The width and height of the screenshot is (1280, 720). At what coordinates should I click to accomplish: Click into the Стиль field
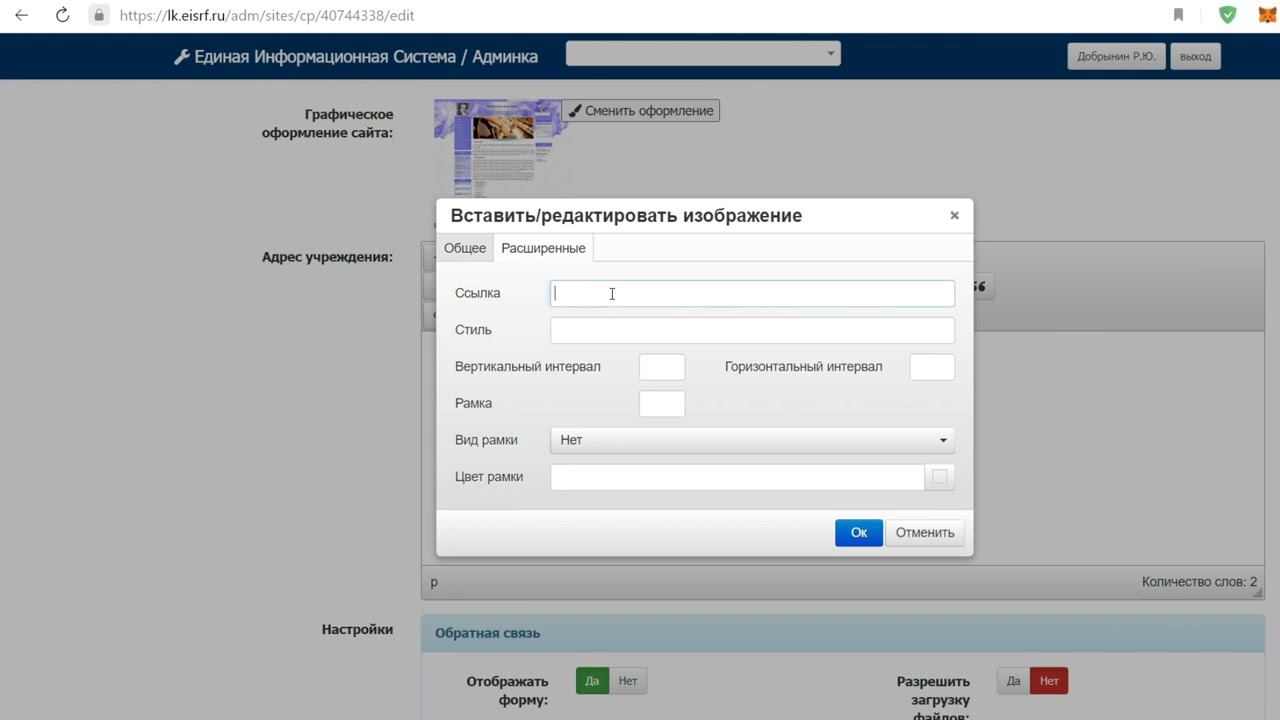[752, 330]
